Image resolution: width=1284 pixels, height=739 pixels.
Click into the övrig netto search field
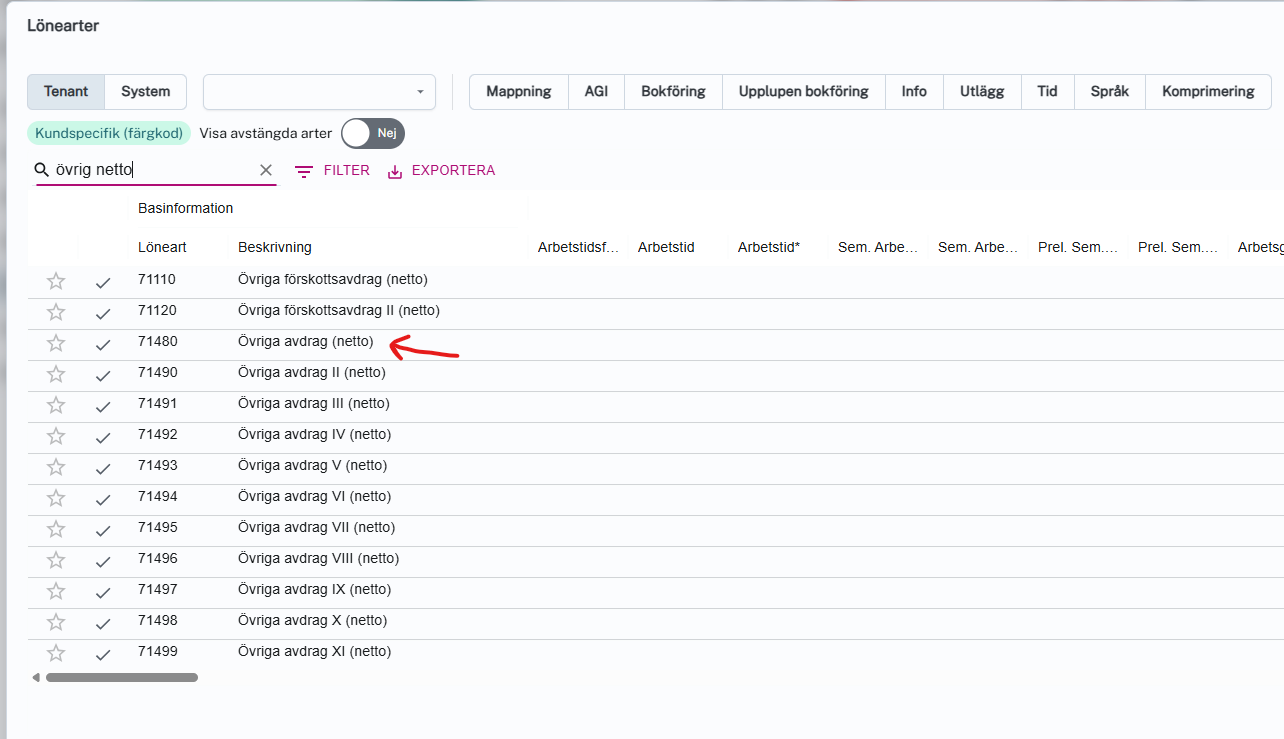coord(150,170)
